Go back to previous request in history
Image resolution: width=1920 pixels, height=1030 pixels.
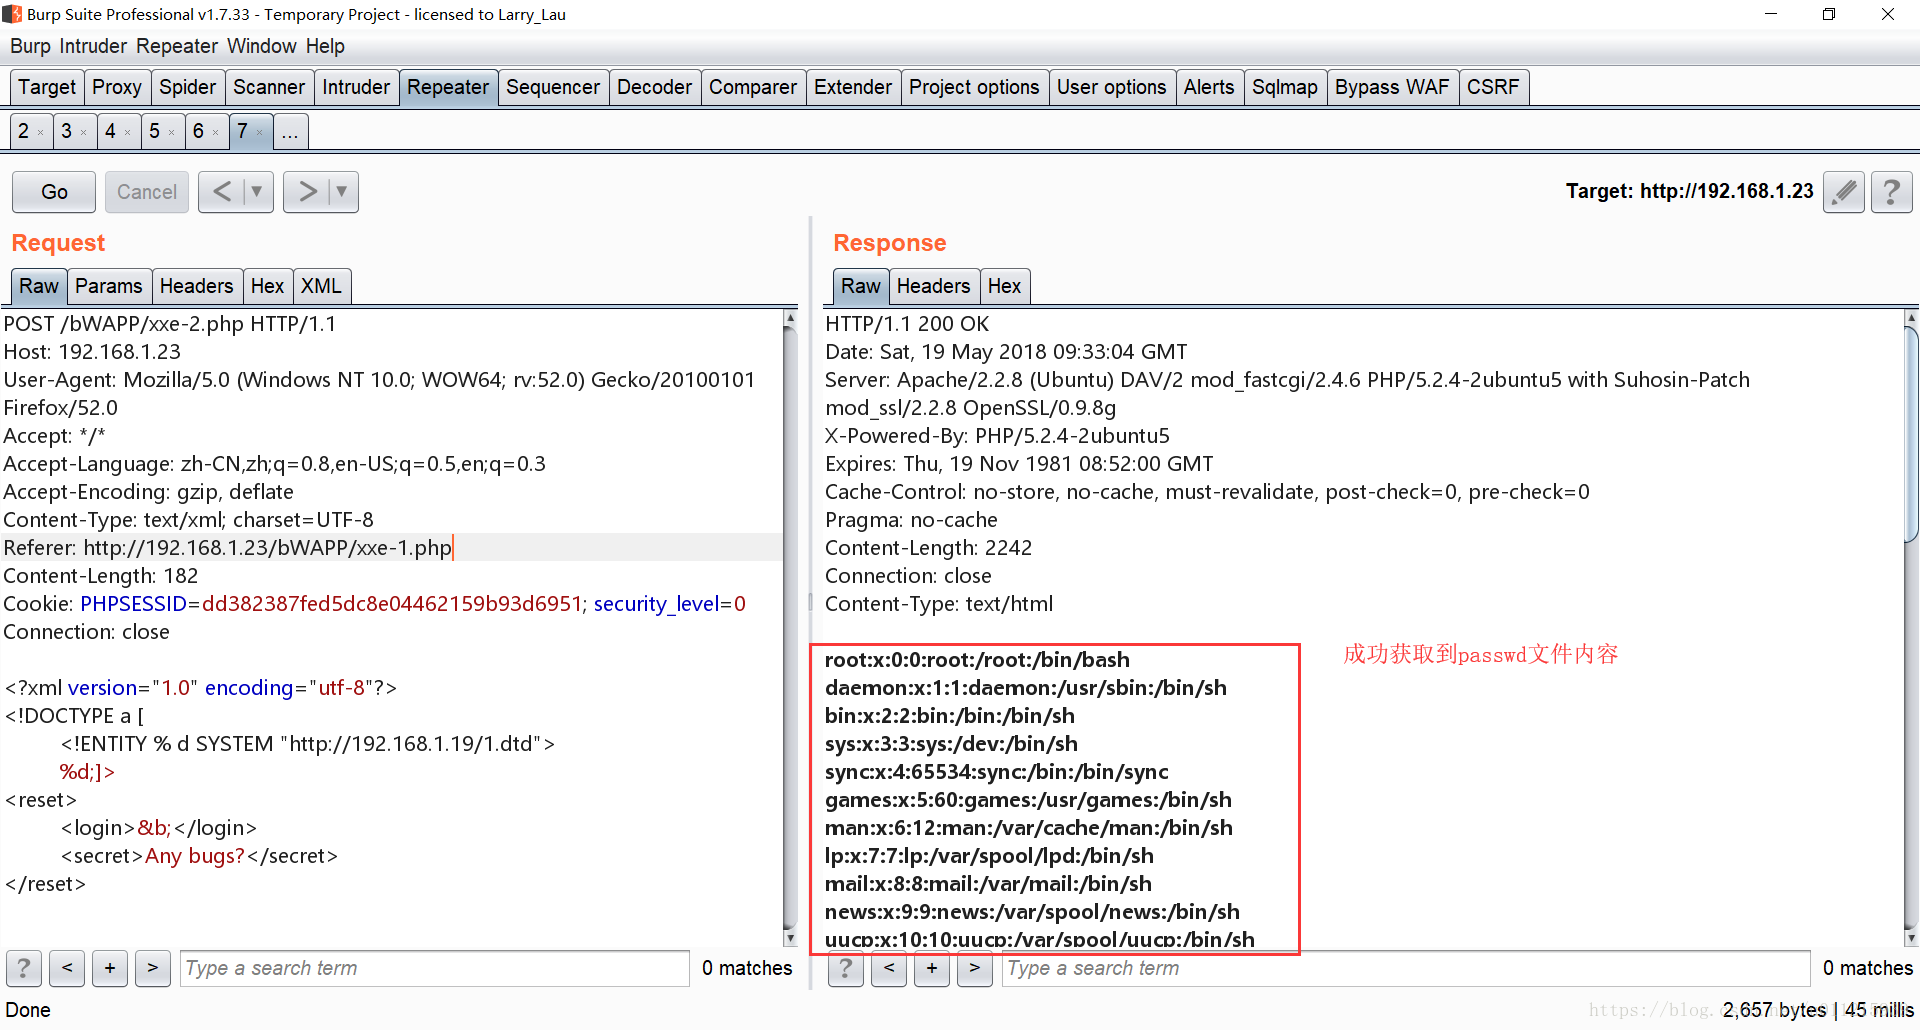(x=222, y=191)
